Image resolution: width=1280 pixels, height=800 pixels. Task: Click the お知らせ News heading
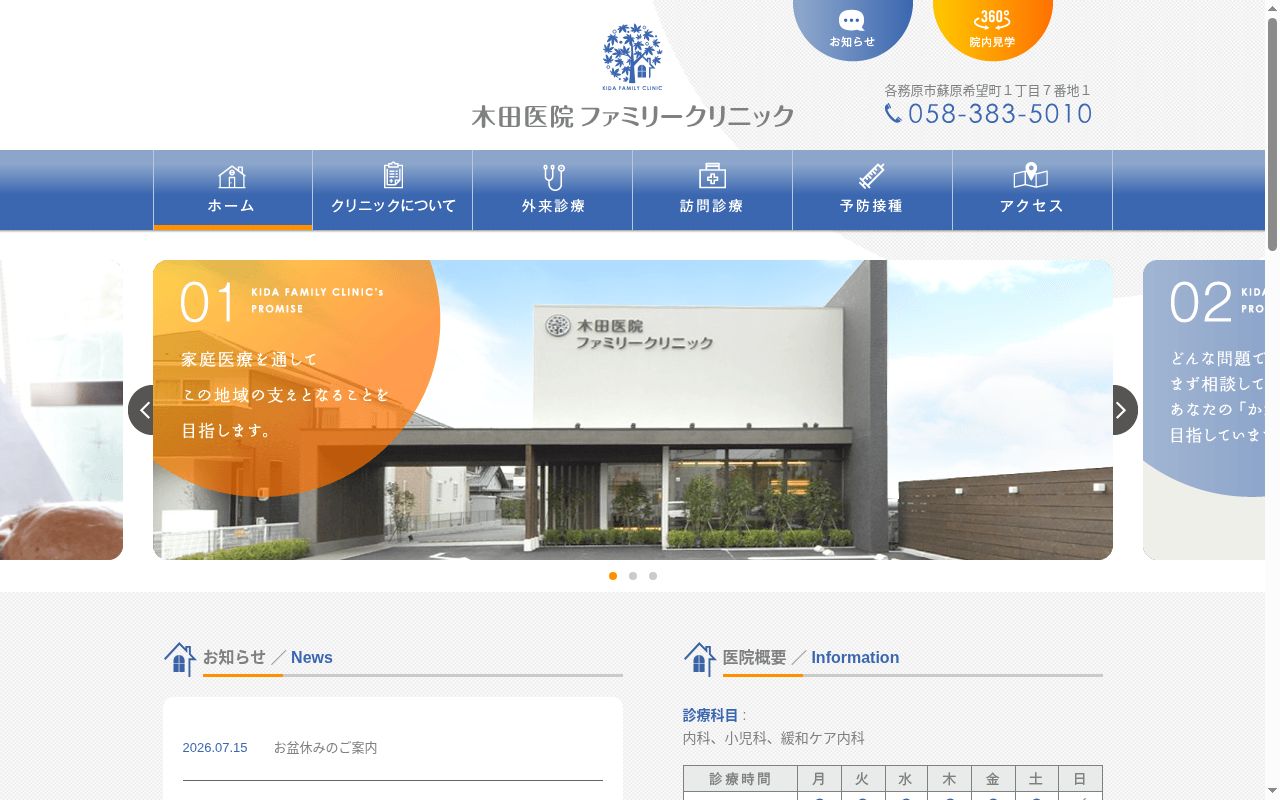pos(268,657)
